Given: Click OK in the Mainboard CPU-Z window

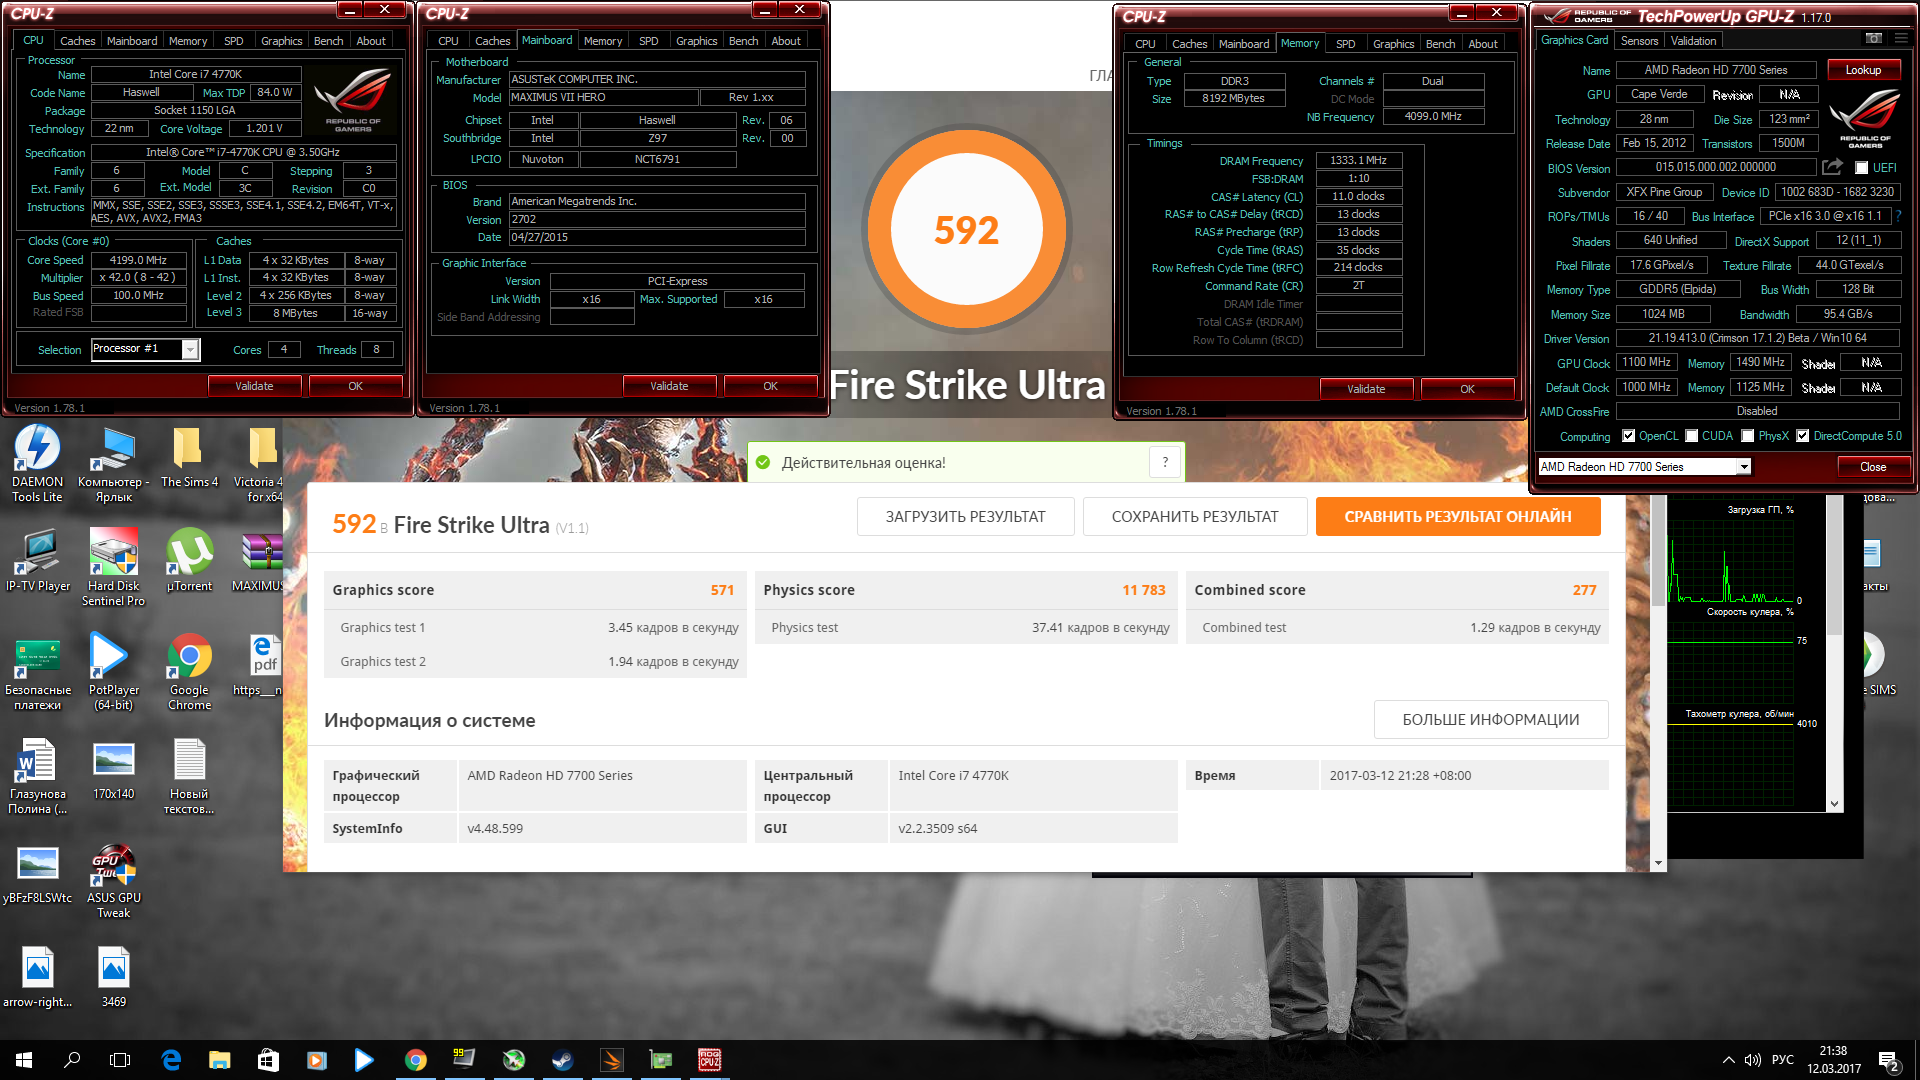Looking at the screenshot, I should [770, 386].
